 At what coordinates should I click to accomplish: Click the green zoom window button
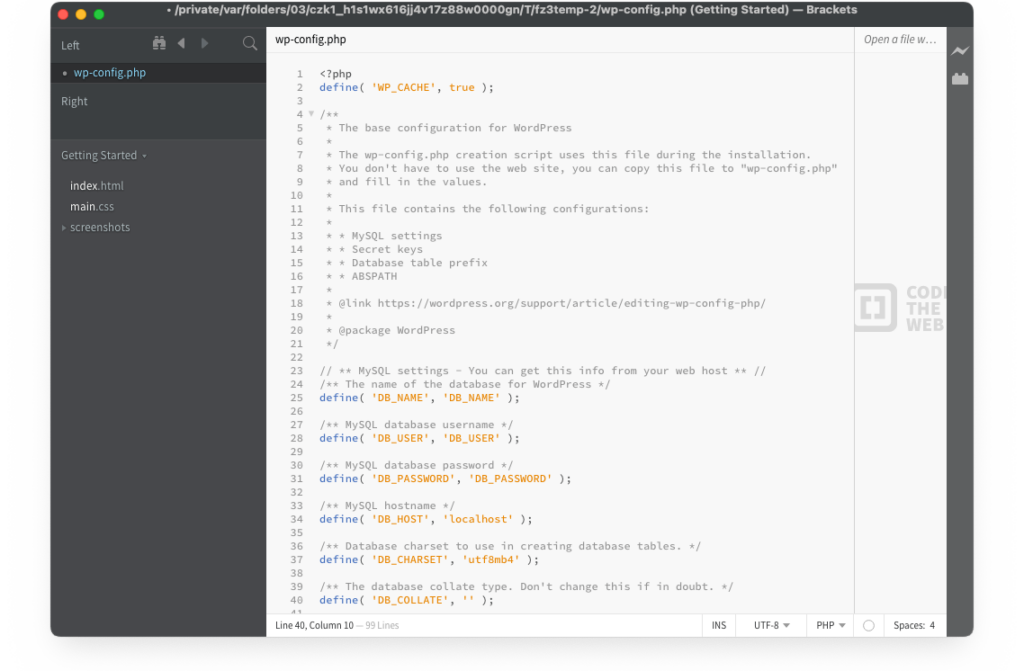pos(99,14)
